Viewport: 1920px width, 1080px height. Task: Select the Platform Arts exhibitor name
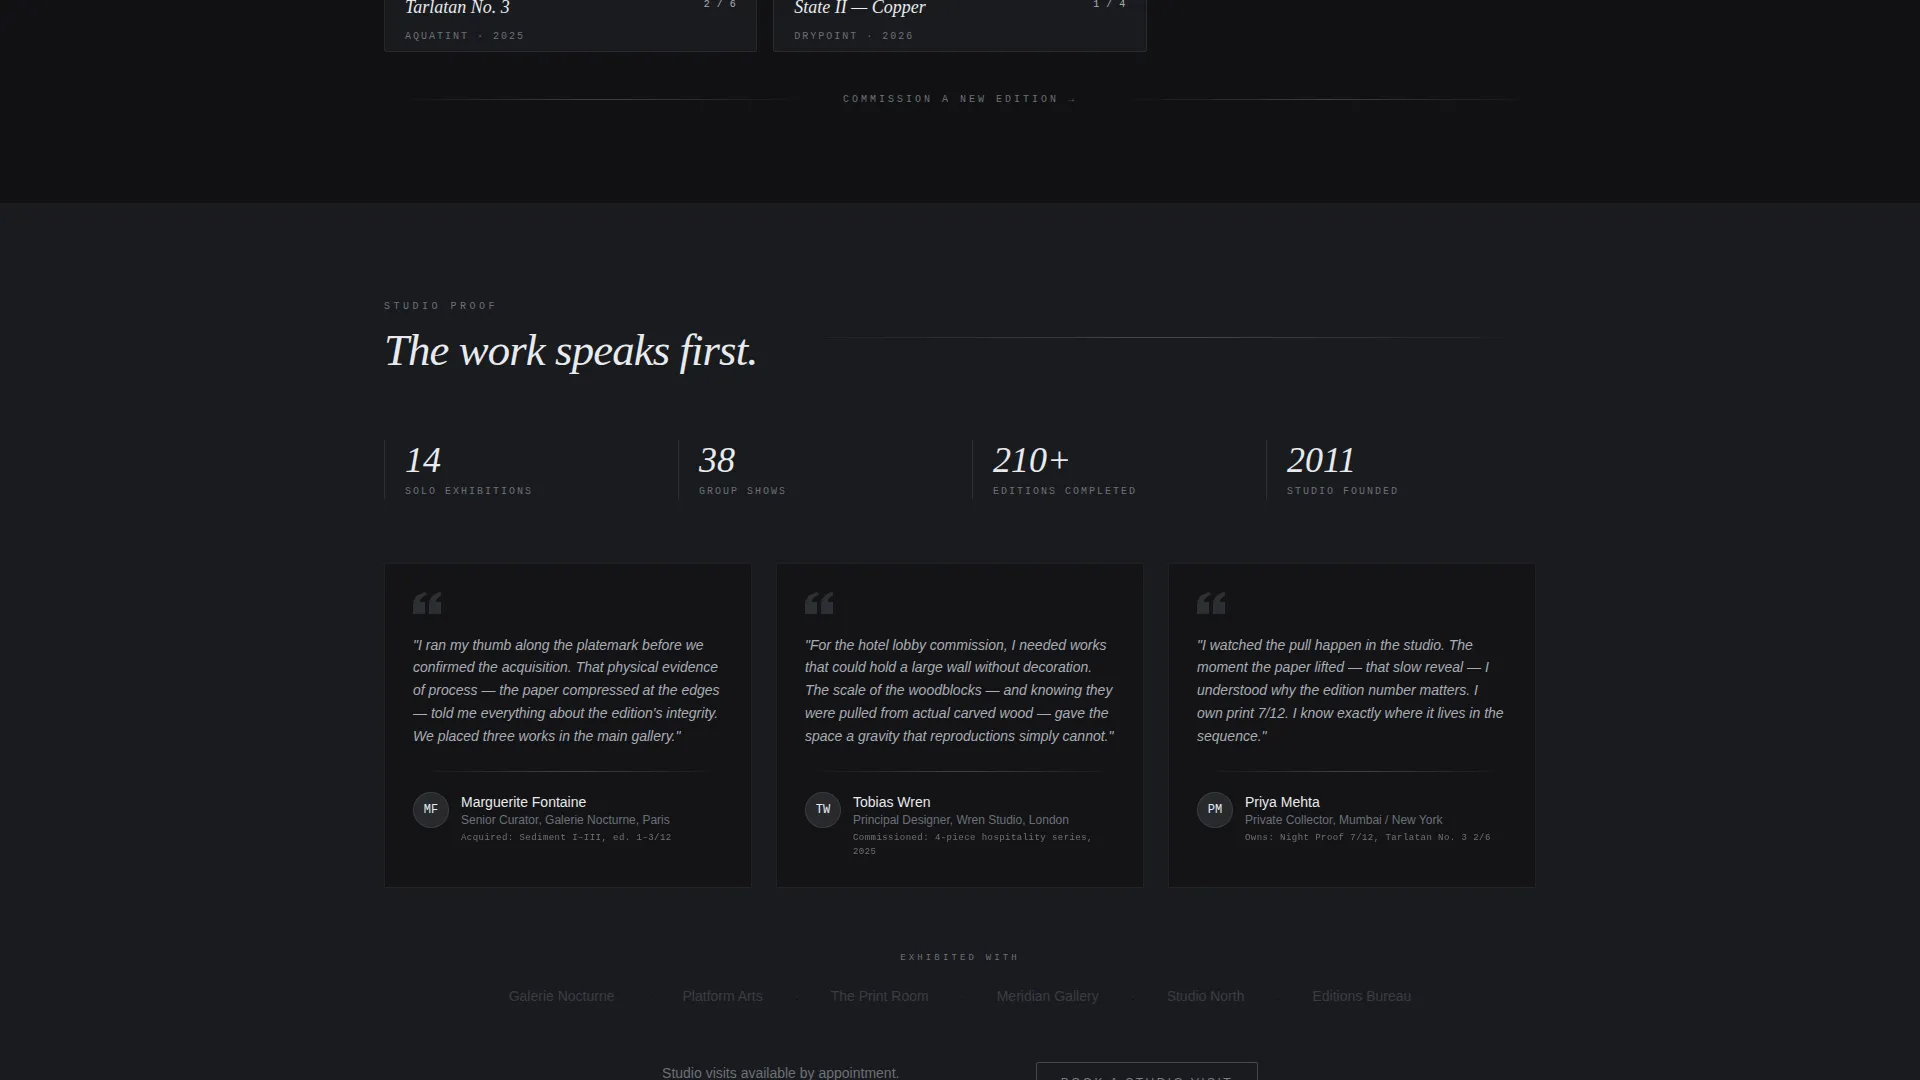[722, 996]
